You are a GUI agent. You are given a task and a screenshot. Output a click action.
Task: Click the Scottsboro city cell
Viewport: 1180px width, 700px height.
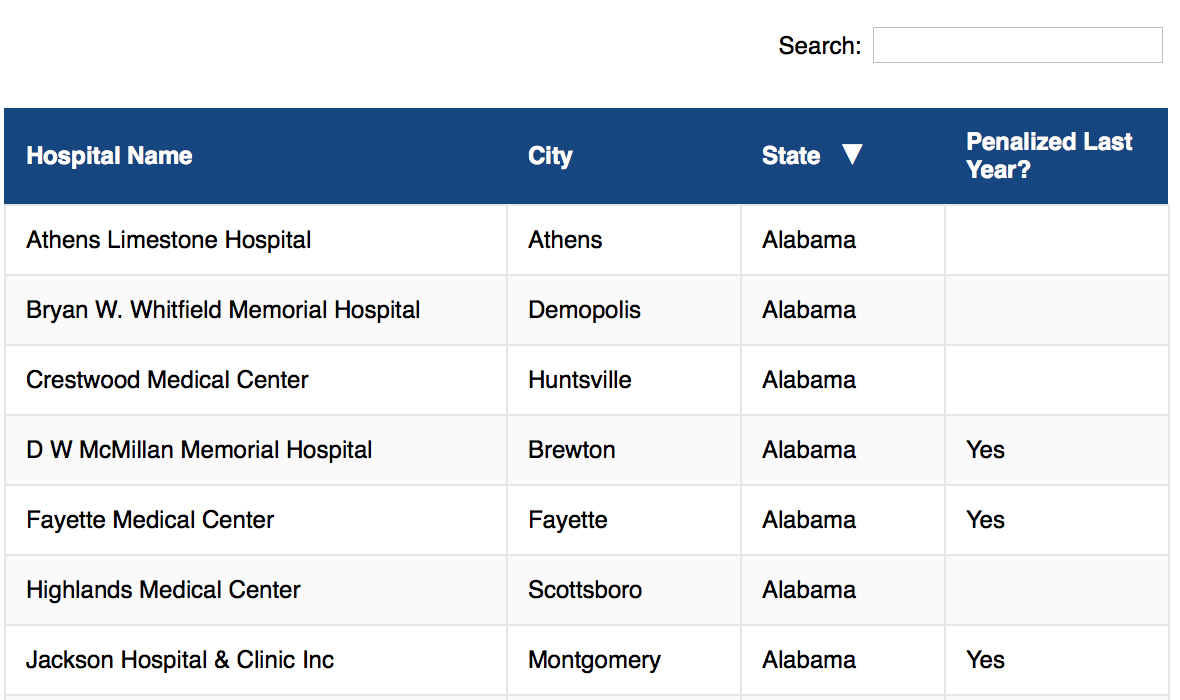pyautogui.click(x=585, y=590)
